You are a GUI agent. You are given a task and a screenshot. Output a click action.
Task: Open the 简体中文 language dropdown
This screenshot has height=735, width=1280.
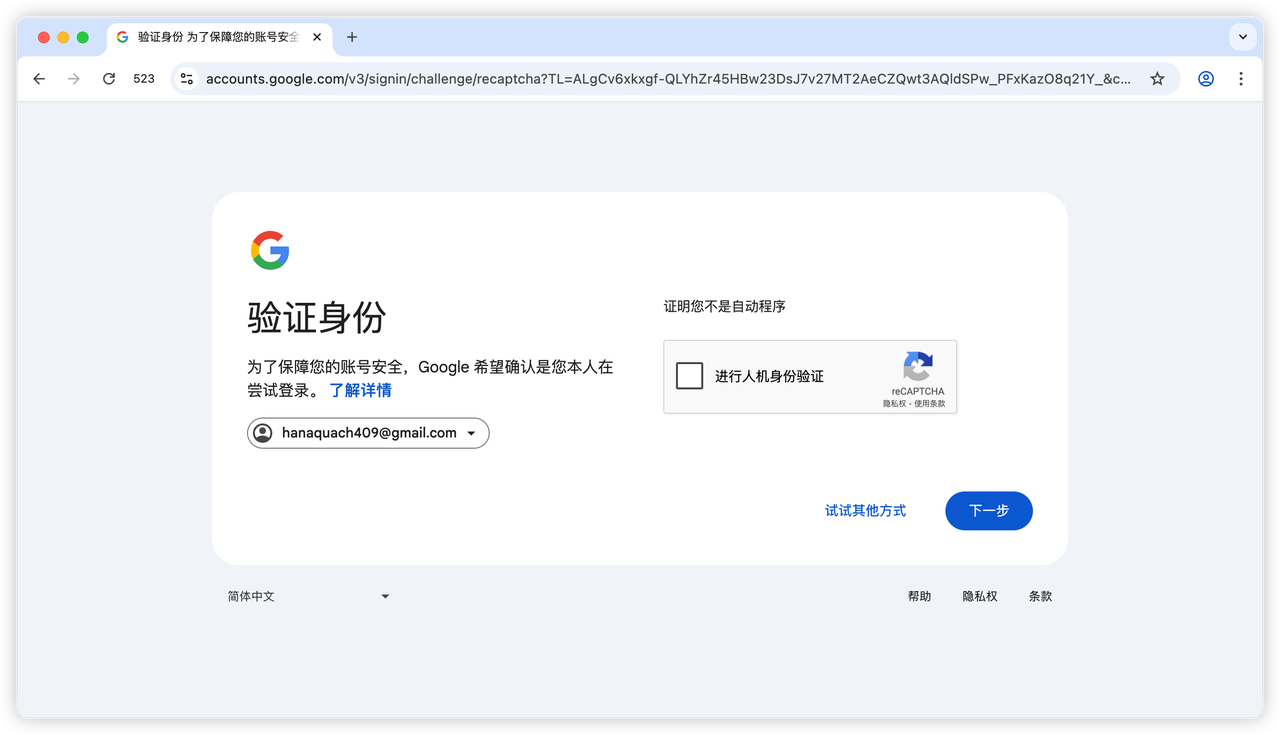click(308, 596)
